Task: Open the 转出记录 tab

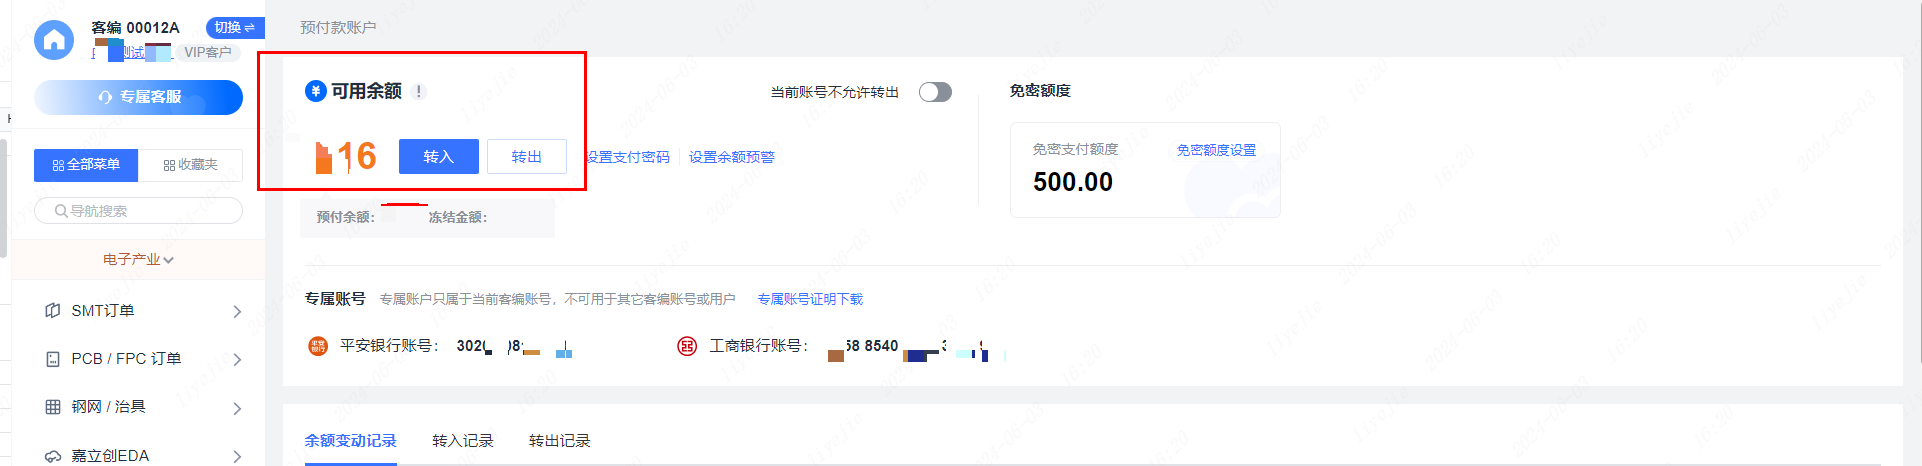Action: point(560,441)
